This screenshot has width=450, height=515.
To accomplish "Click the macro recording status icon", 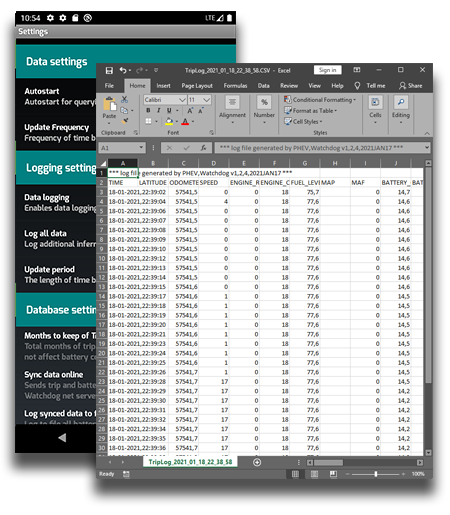I will point(126,474).
